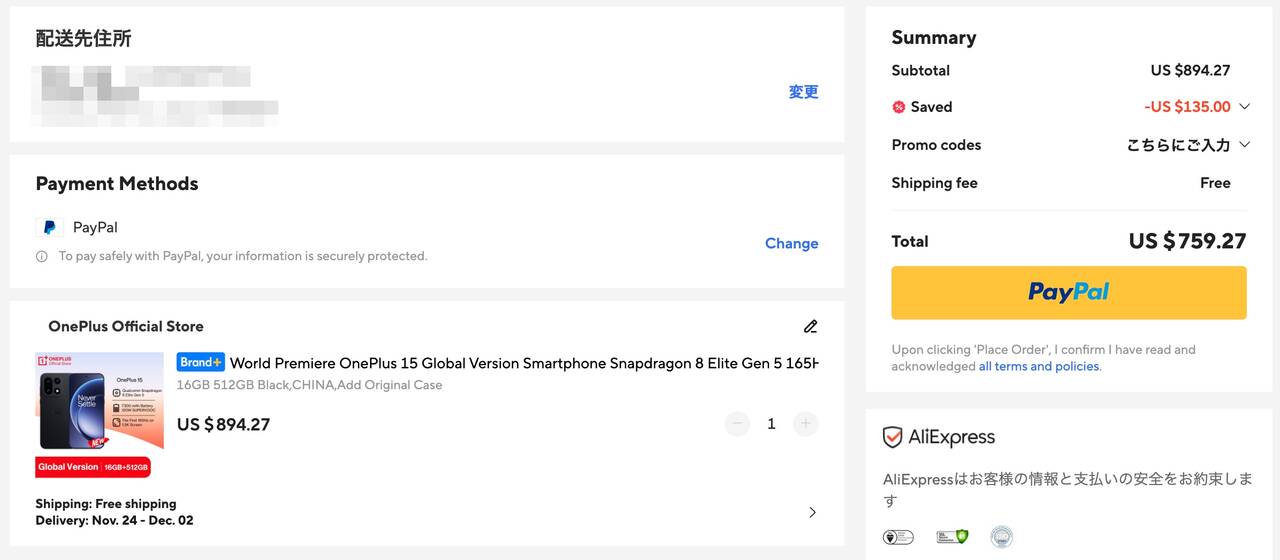Screen dimensions: 1280x560
Task: Click Change to switch payment method
Action: point(791,243)
